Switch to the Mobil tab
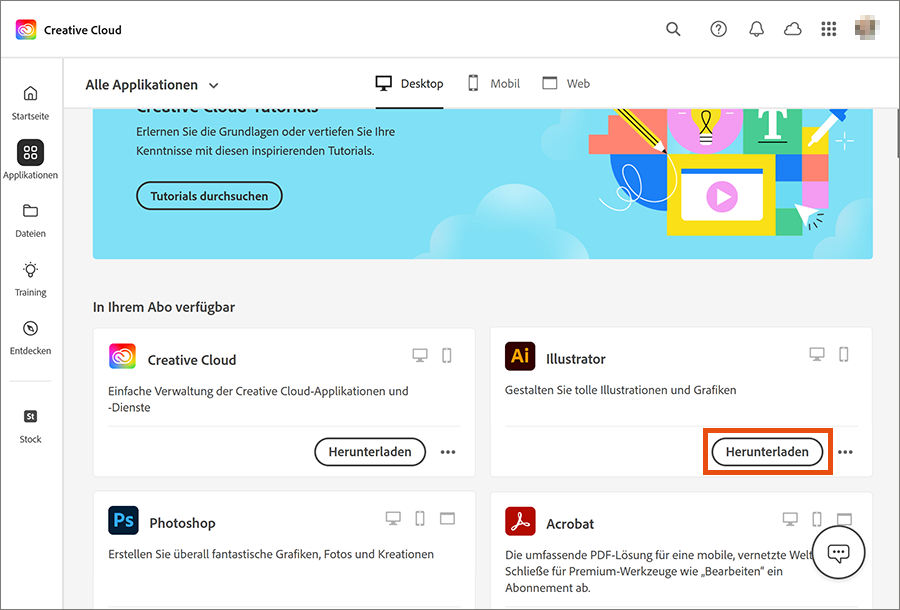This screenshot has width=900, height=610. click(x=493, y=84)
